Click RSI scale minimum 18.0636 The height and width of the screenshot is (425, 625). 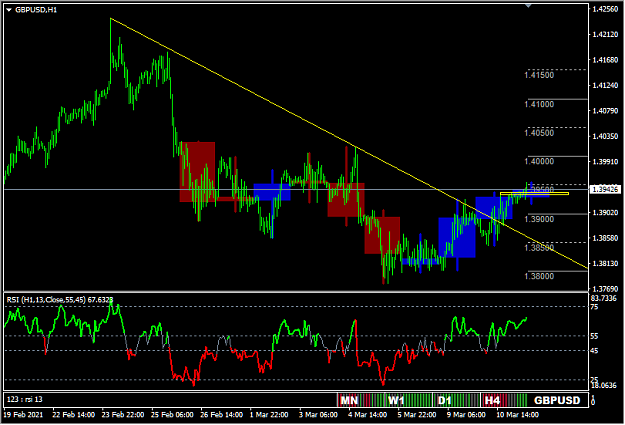(603, 386)
